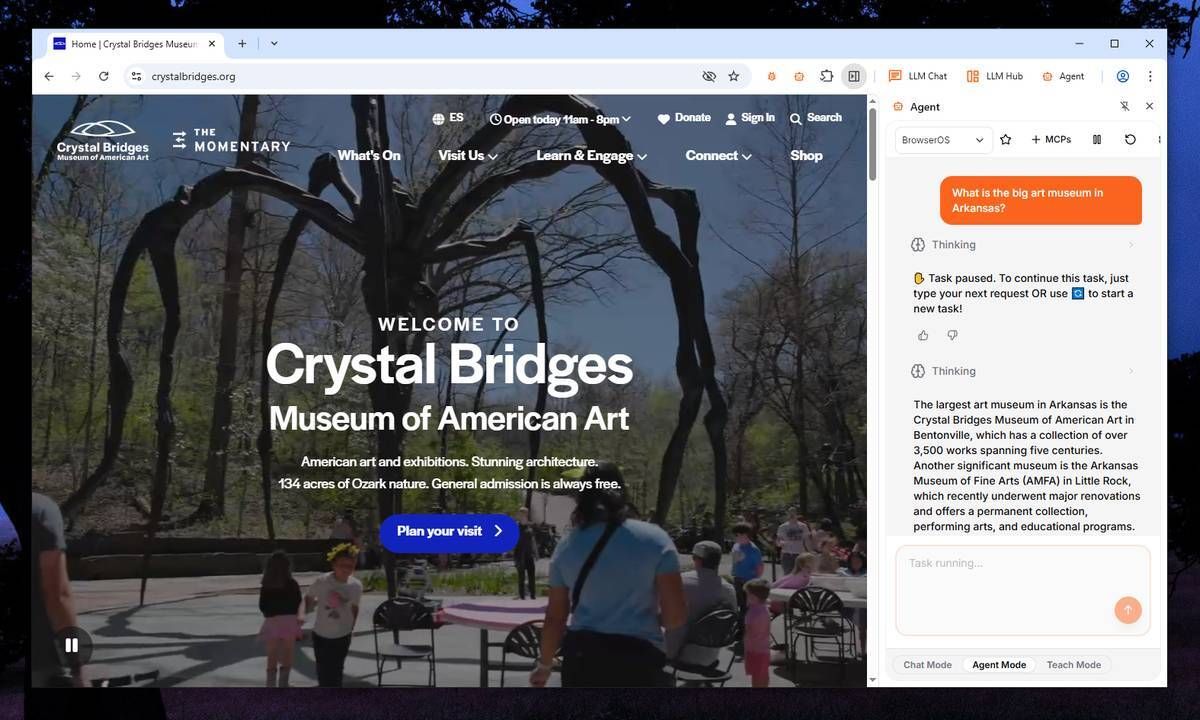The width and height of the screenshot is (1200, 720).
Task: Open a new browser tab
Action: [242, 44]
